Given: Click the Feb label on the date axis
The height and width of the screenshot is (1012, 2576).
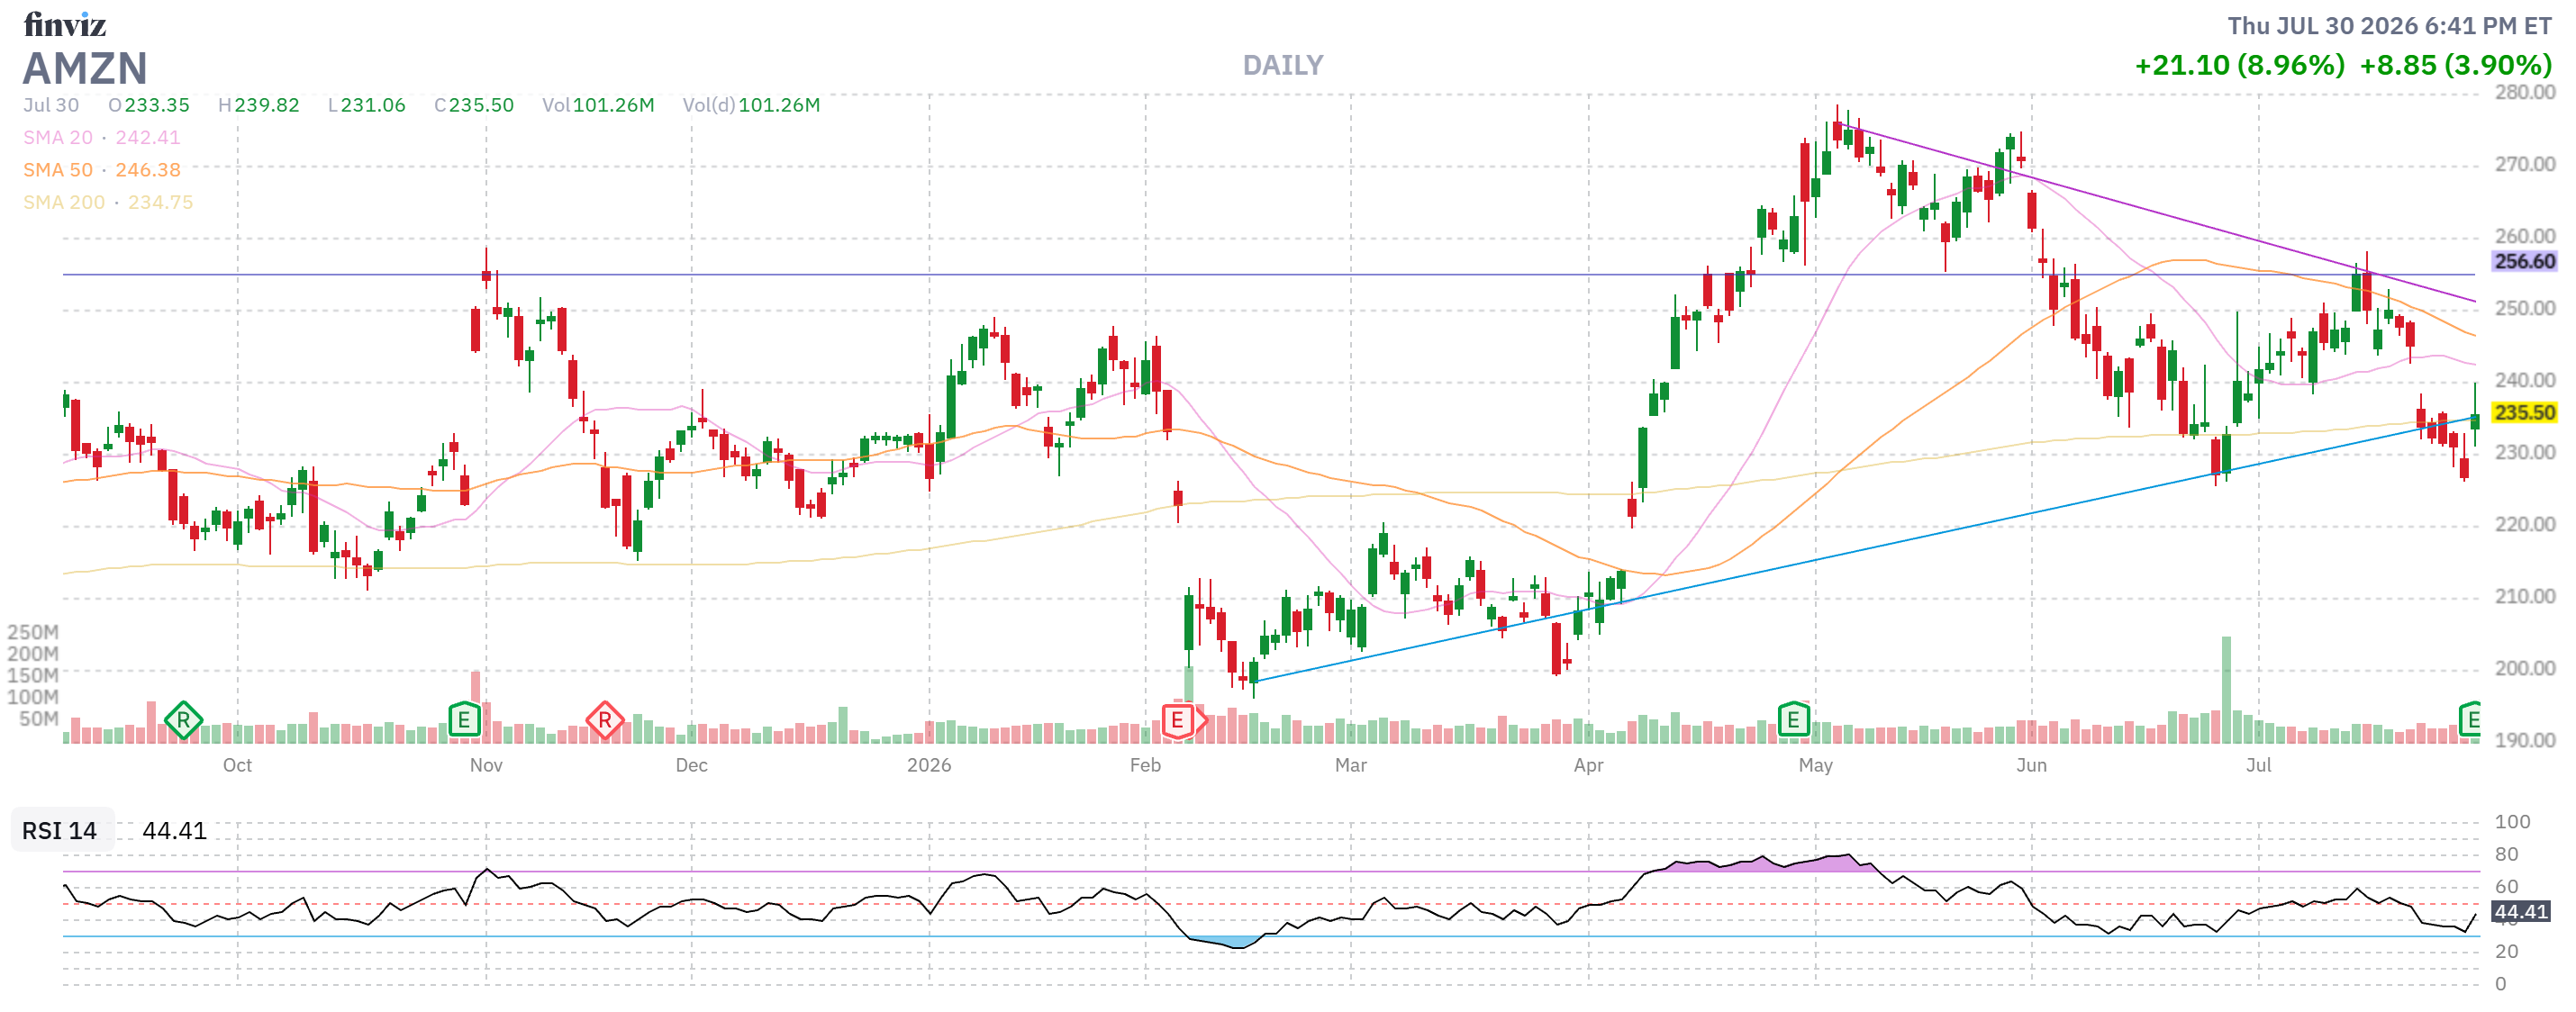Looking at the screenshot, I should coord(1145,766).
